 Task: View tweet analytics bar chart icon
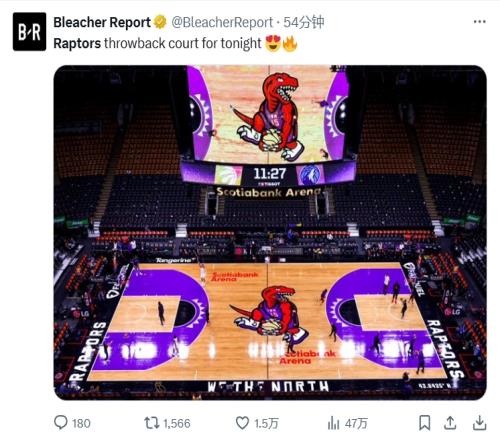(x=333, y=423)
